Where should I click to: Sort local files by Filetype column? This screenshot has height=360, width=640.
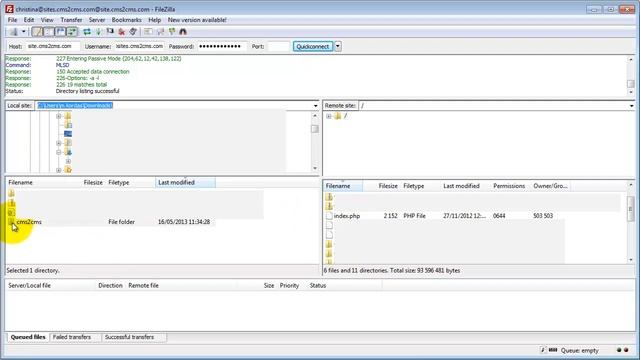coord(130,182)
